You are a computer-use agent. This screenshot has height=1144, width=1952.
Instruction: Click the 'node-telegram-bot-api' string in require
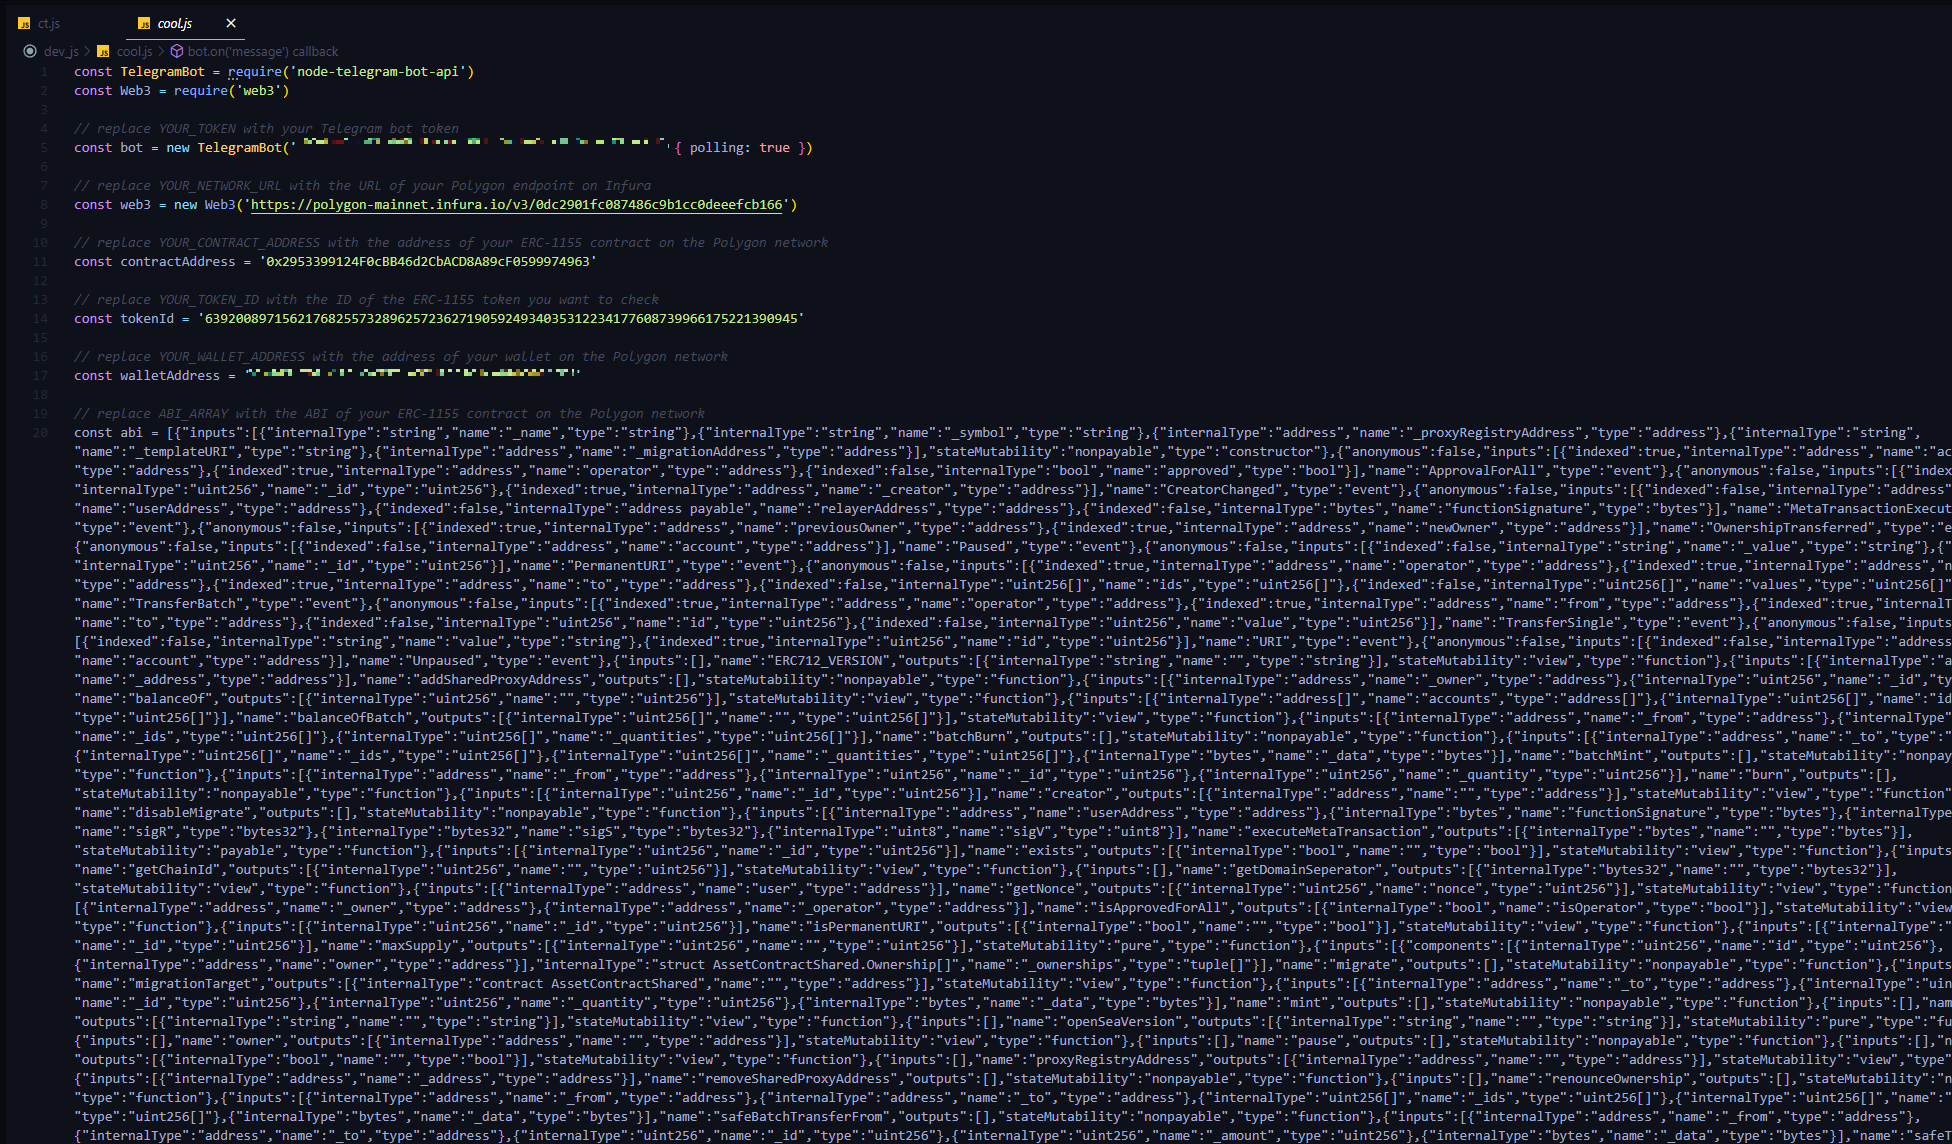click(x=379, y=72)
